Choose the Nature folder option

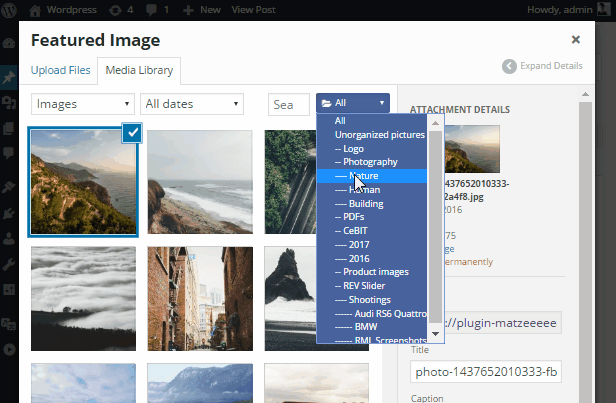(x=372, y=176)
